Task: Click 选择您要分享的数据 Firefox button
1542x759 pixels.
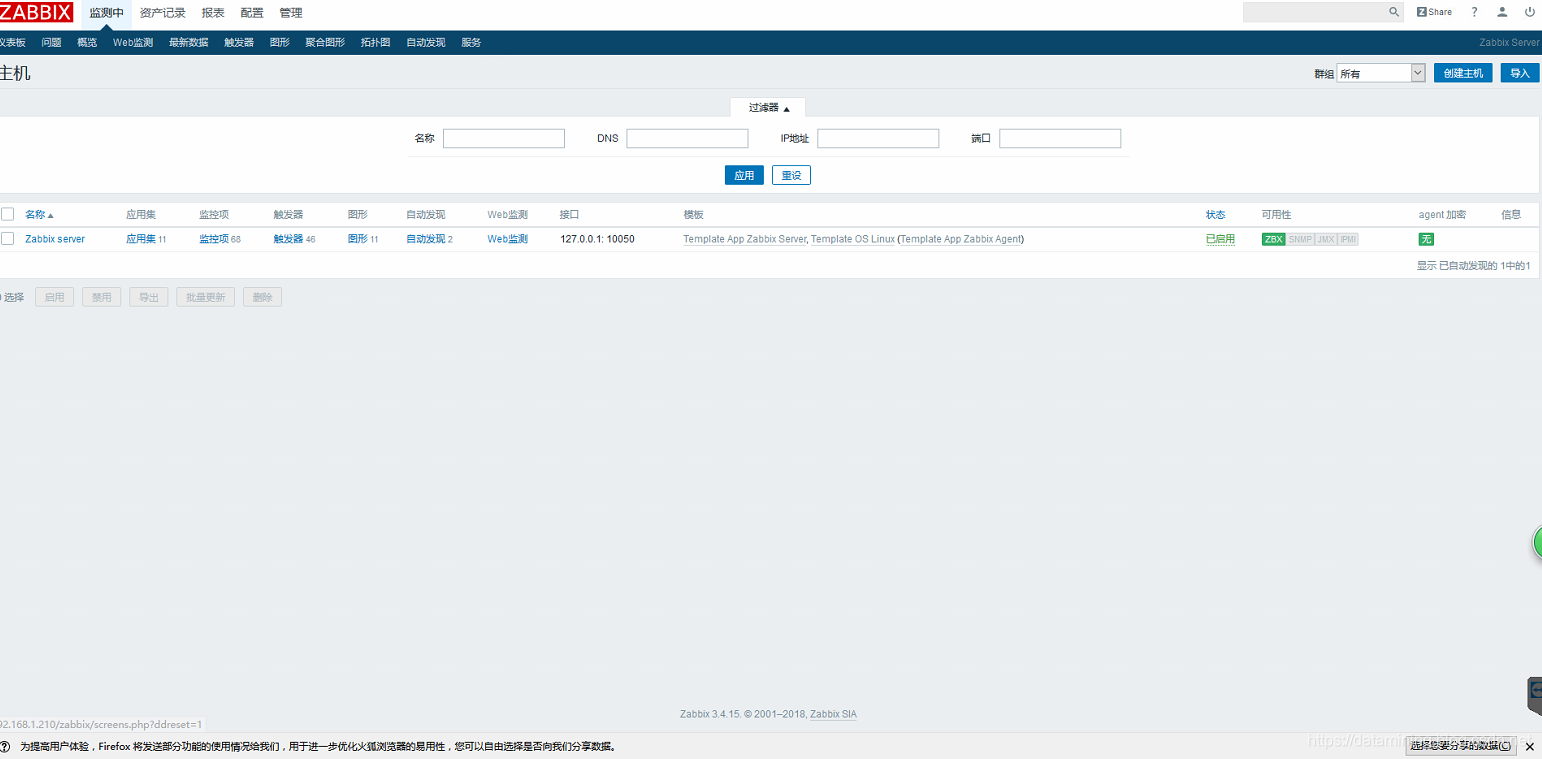Action: pos(1461,746)
